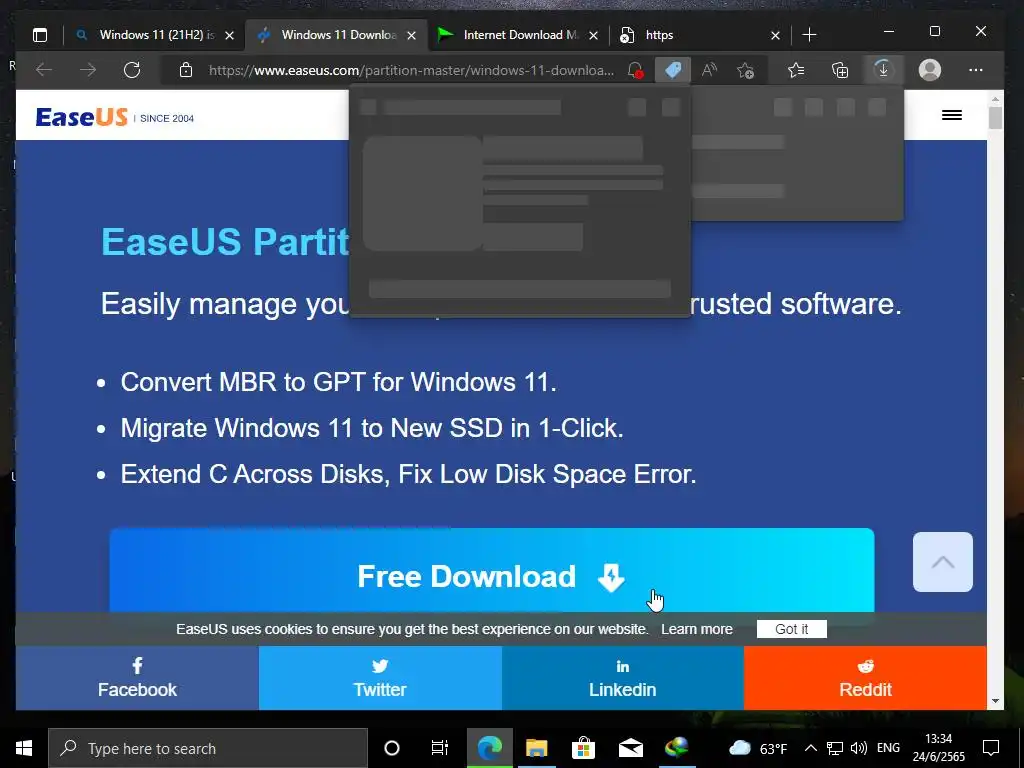Open Collections icon in toolbar
The width and height of the screenshot is (1024, 768).
[x=840, y=70]
